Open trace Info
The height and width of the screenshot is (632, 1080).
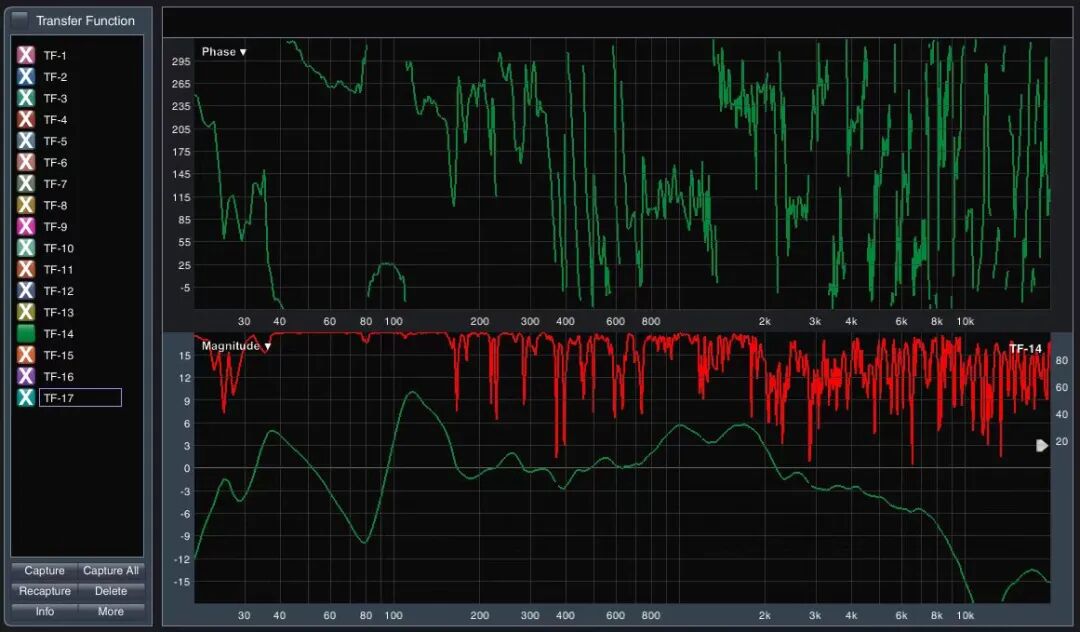coord(44,611)
